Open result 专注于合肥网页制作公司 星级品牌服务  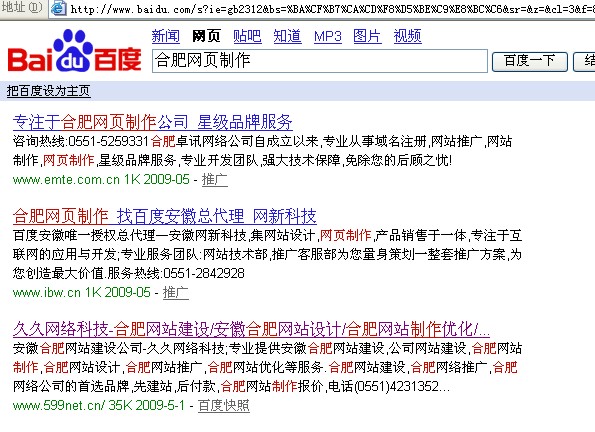pyautogui.click(x=153, y=122)
